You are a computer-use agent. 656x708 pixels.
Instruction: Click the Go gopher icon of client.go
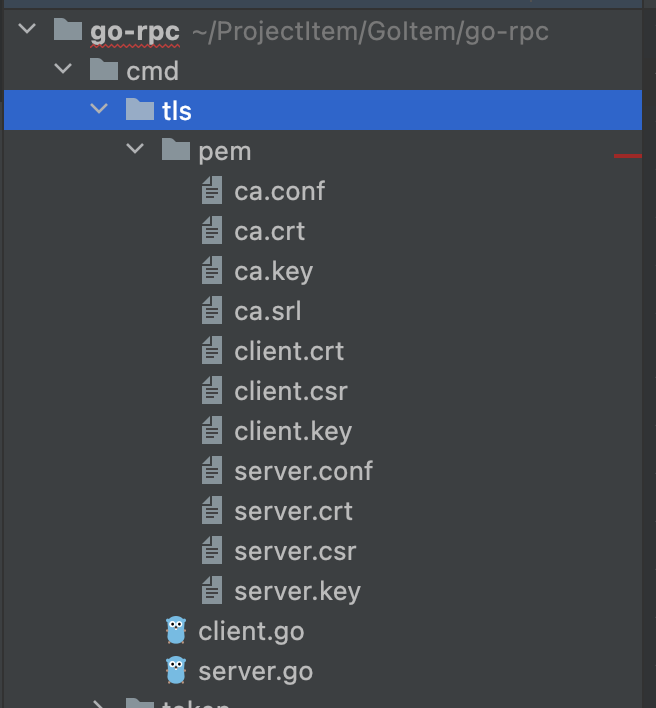176,630
